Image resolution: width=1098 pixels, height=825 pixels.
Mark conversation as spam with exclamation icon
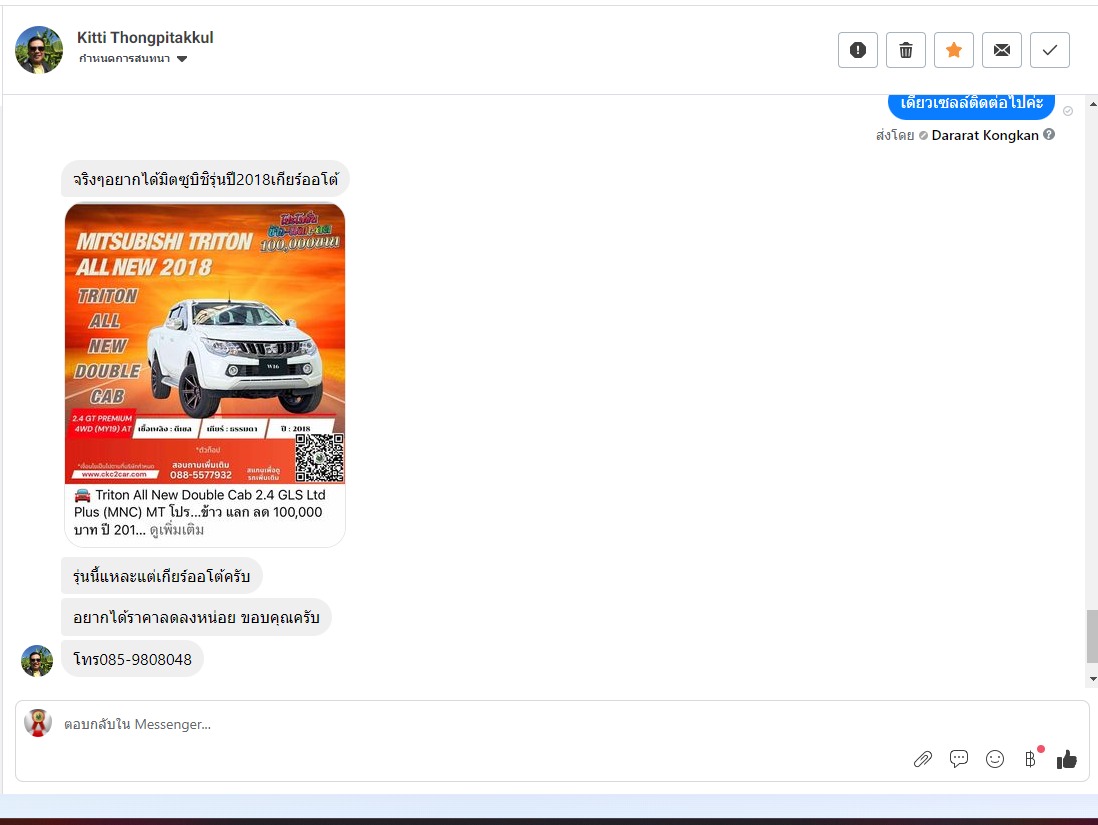[x=857, y=50]
